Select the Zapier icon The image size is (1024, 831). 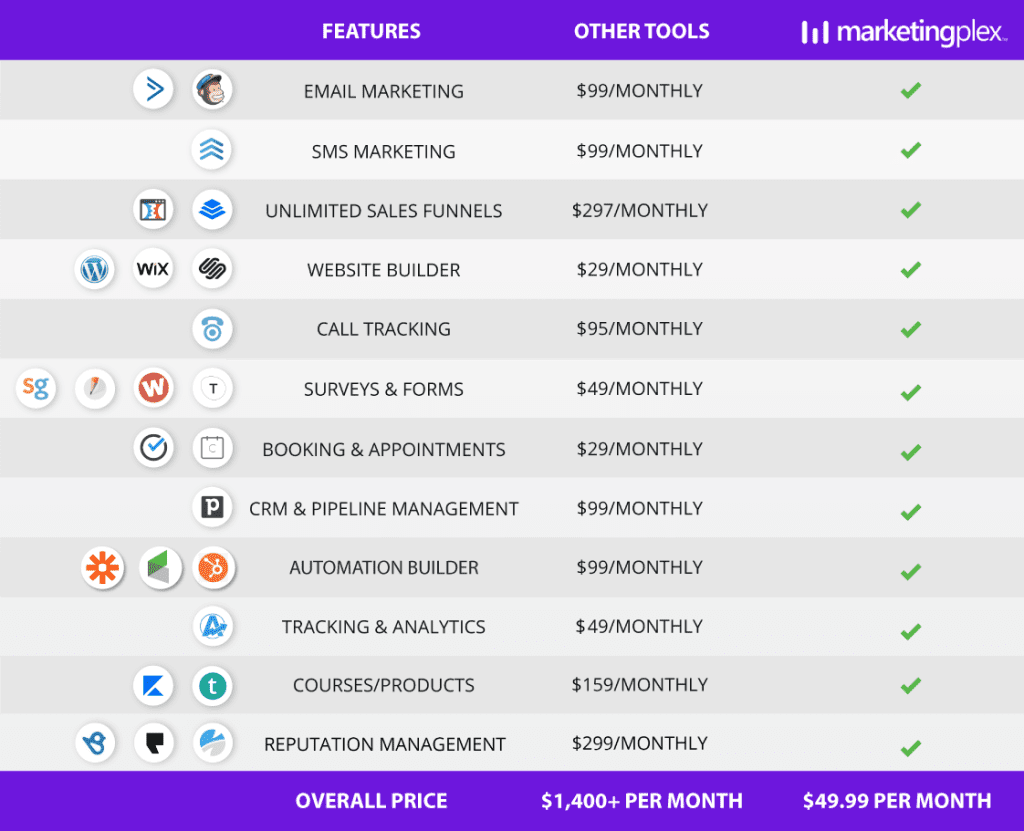pos(103,567)
